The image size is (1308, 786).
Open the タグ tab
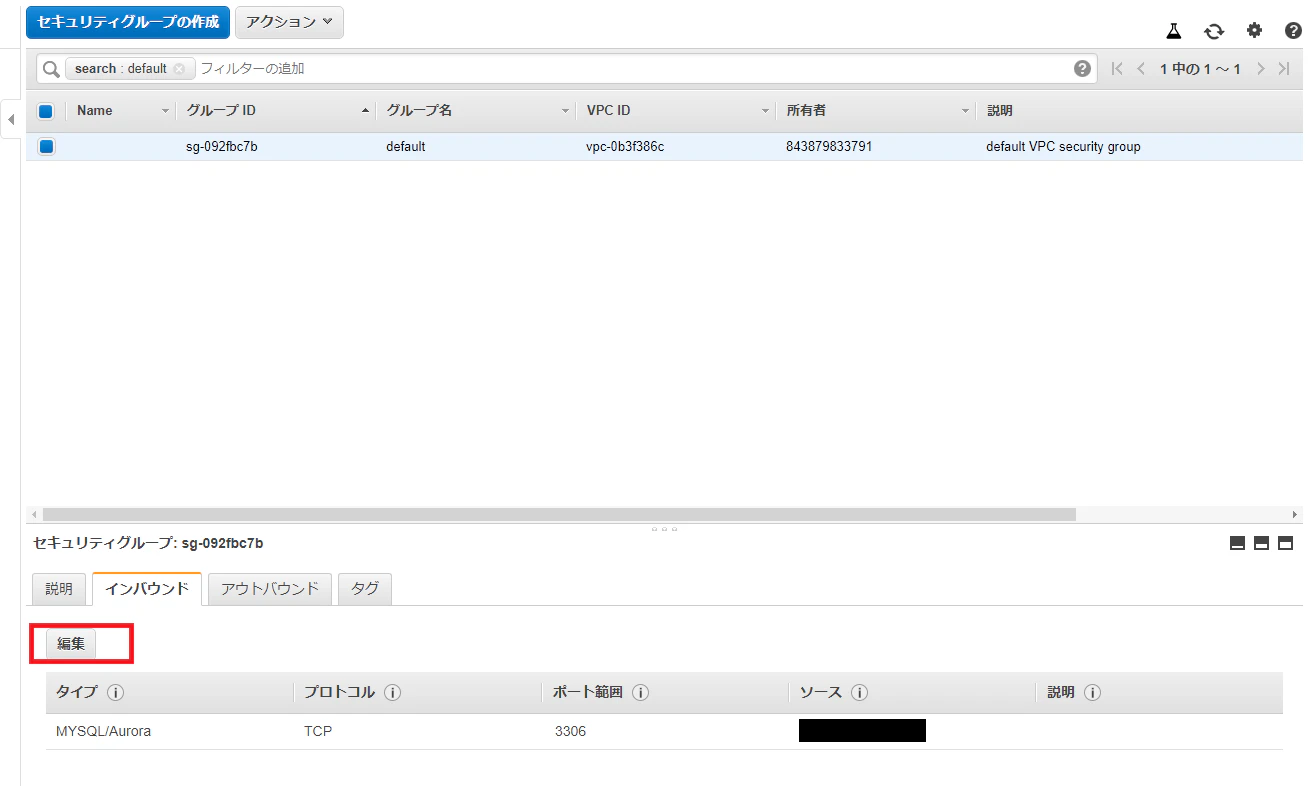coord(365,589)
